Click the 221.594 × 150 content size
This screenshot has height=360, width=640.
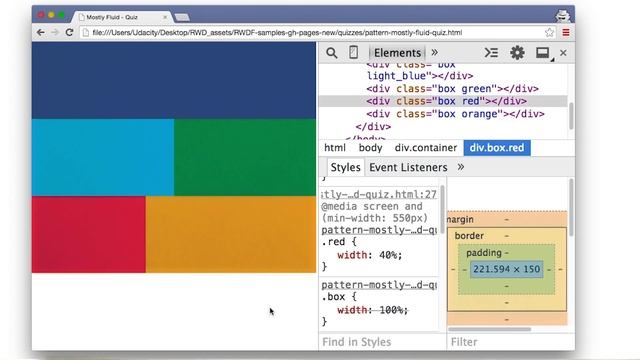coord(507,269)
